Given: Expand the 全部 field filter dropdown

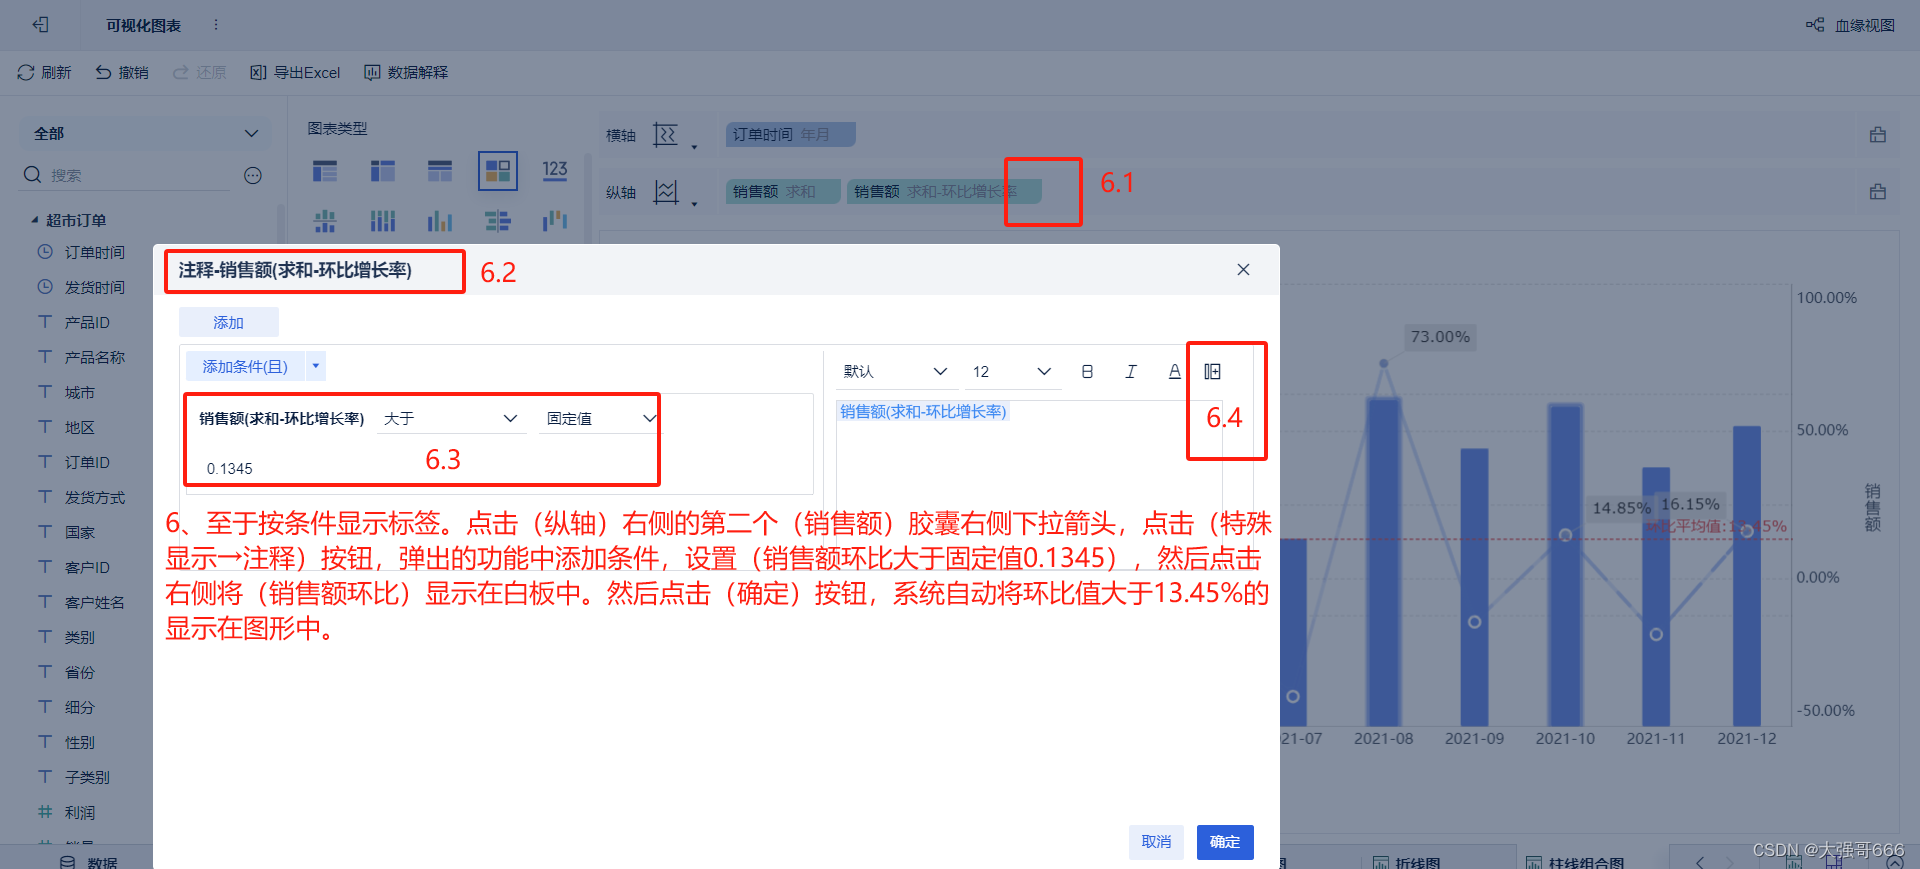Looking at the screenshot, I should [x=146, y=133].
